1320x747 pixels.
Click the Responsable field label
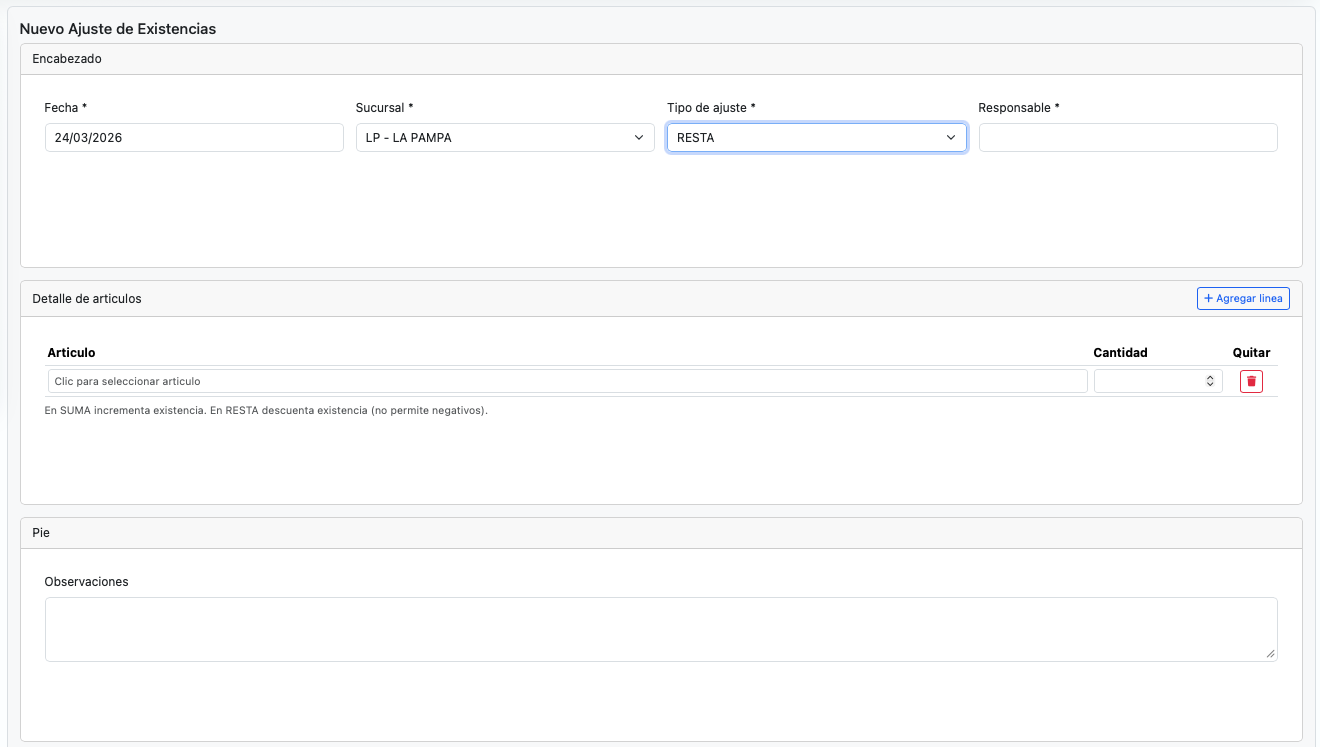(x=1018, y=108)
